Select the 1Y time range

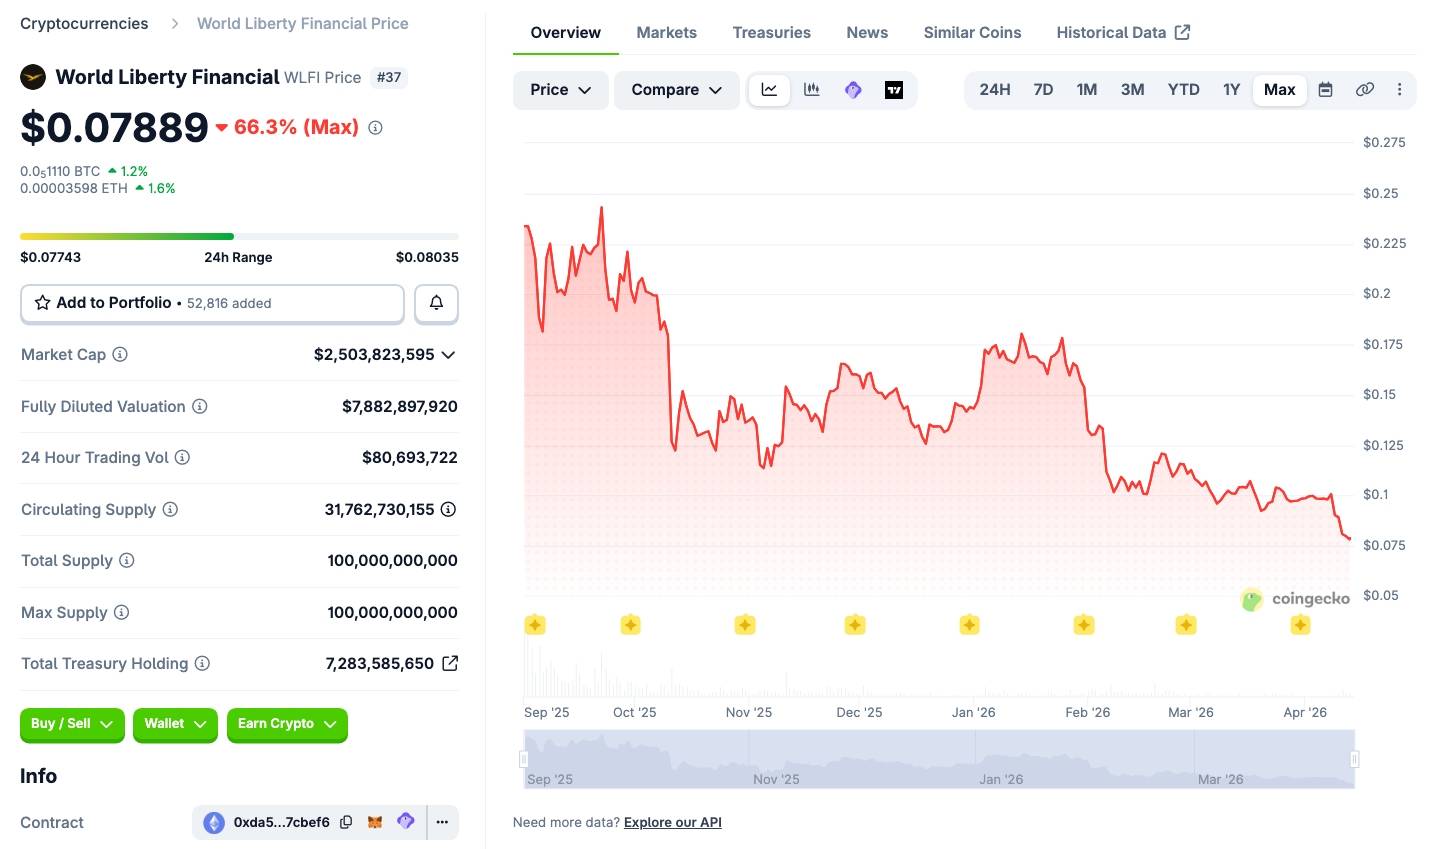(1231, 90)
